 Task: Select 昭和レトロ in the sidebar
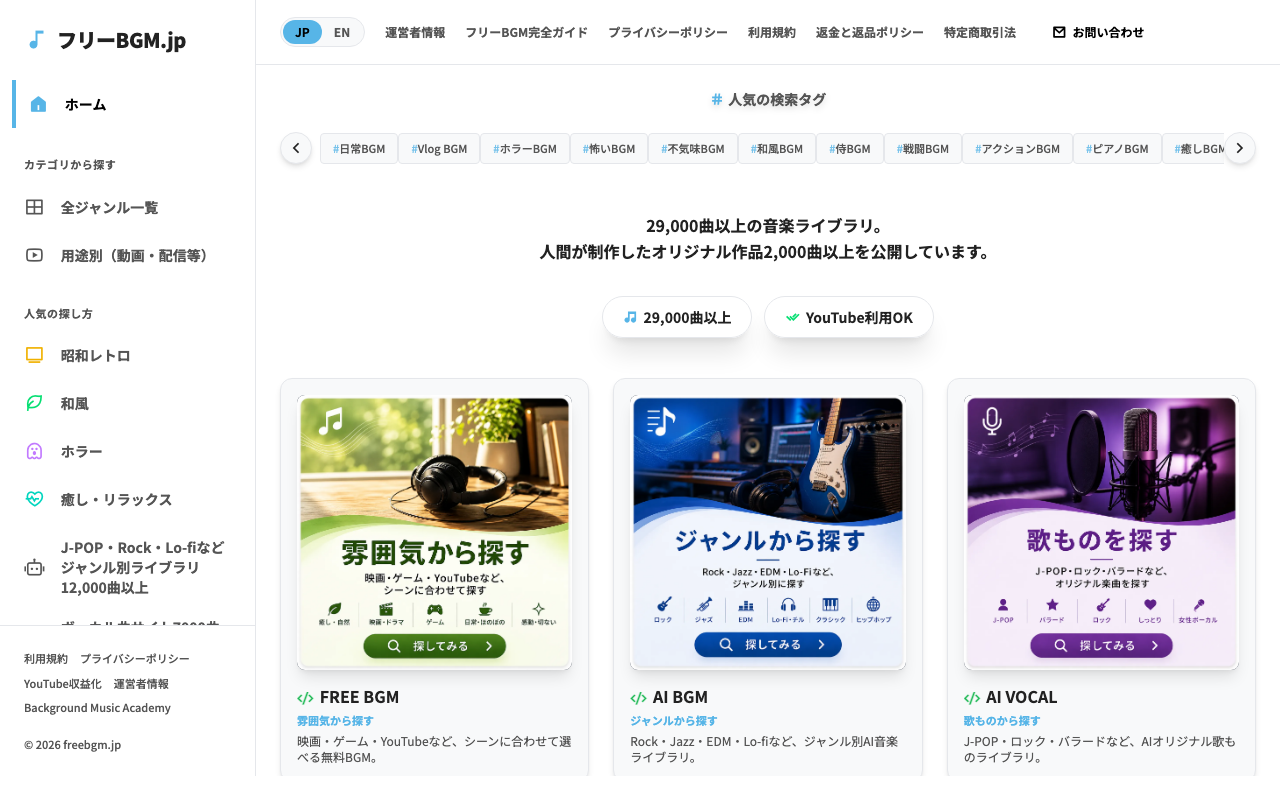[127, 355]
